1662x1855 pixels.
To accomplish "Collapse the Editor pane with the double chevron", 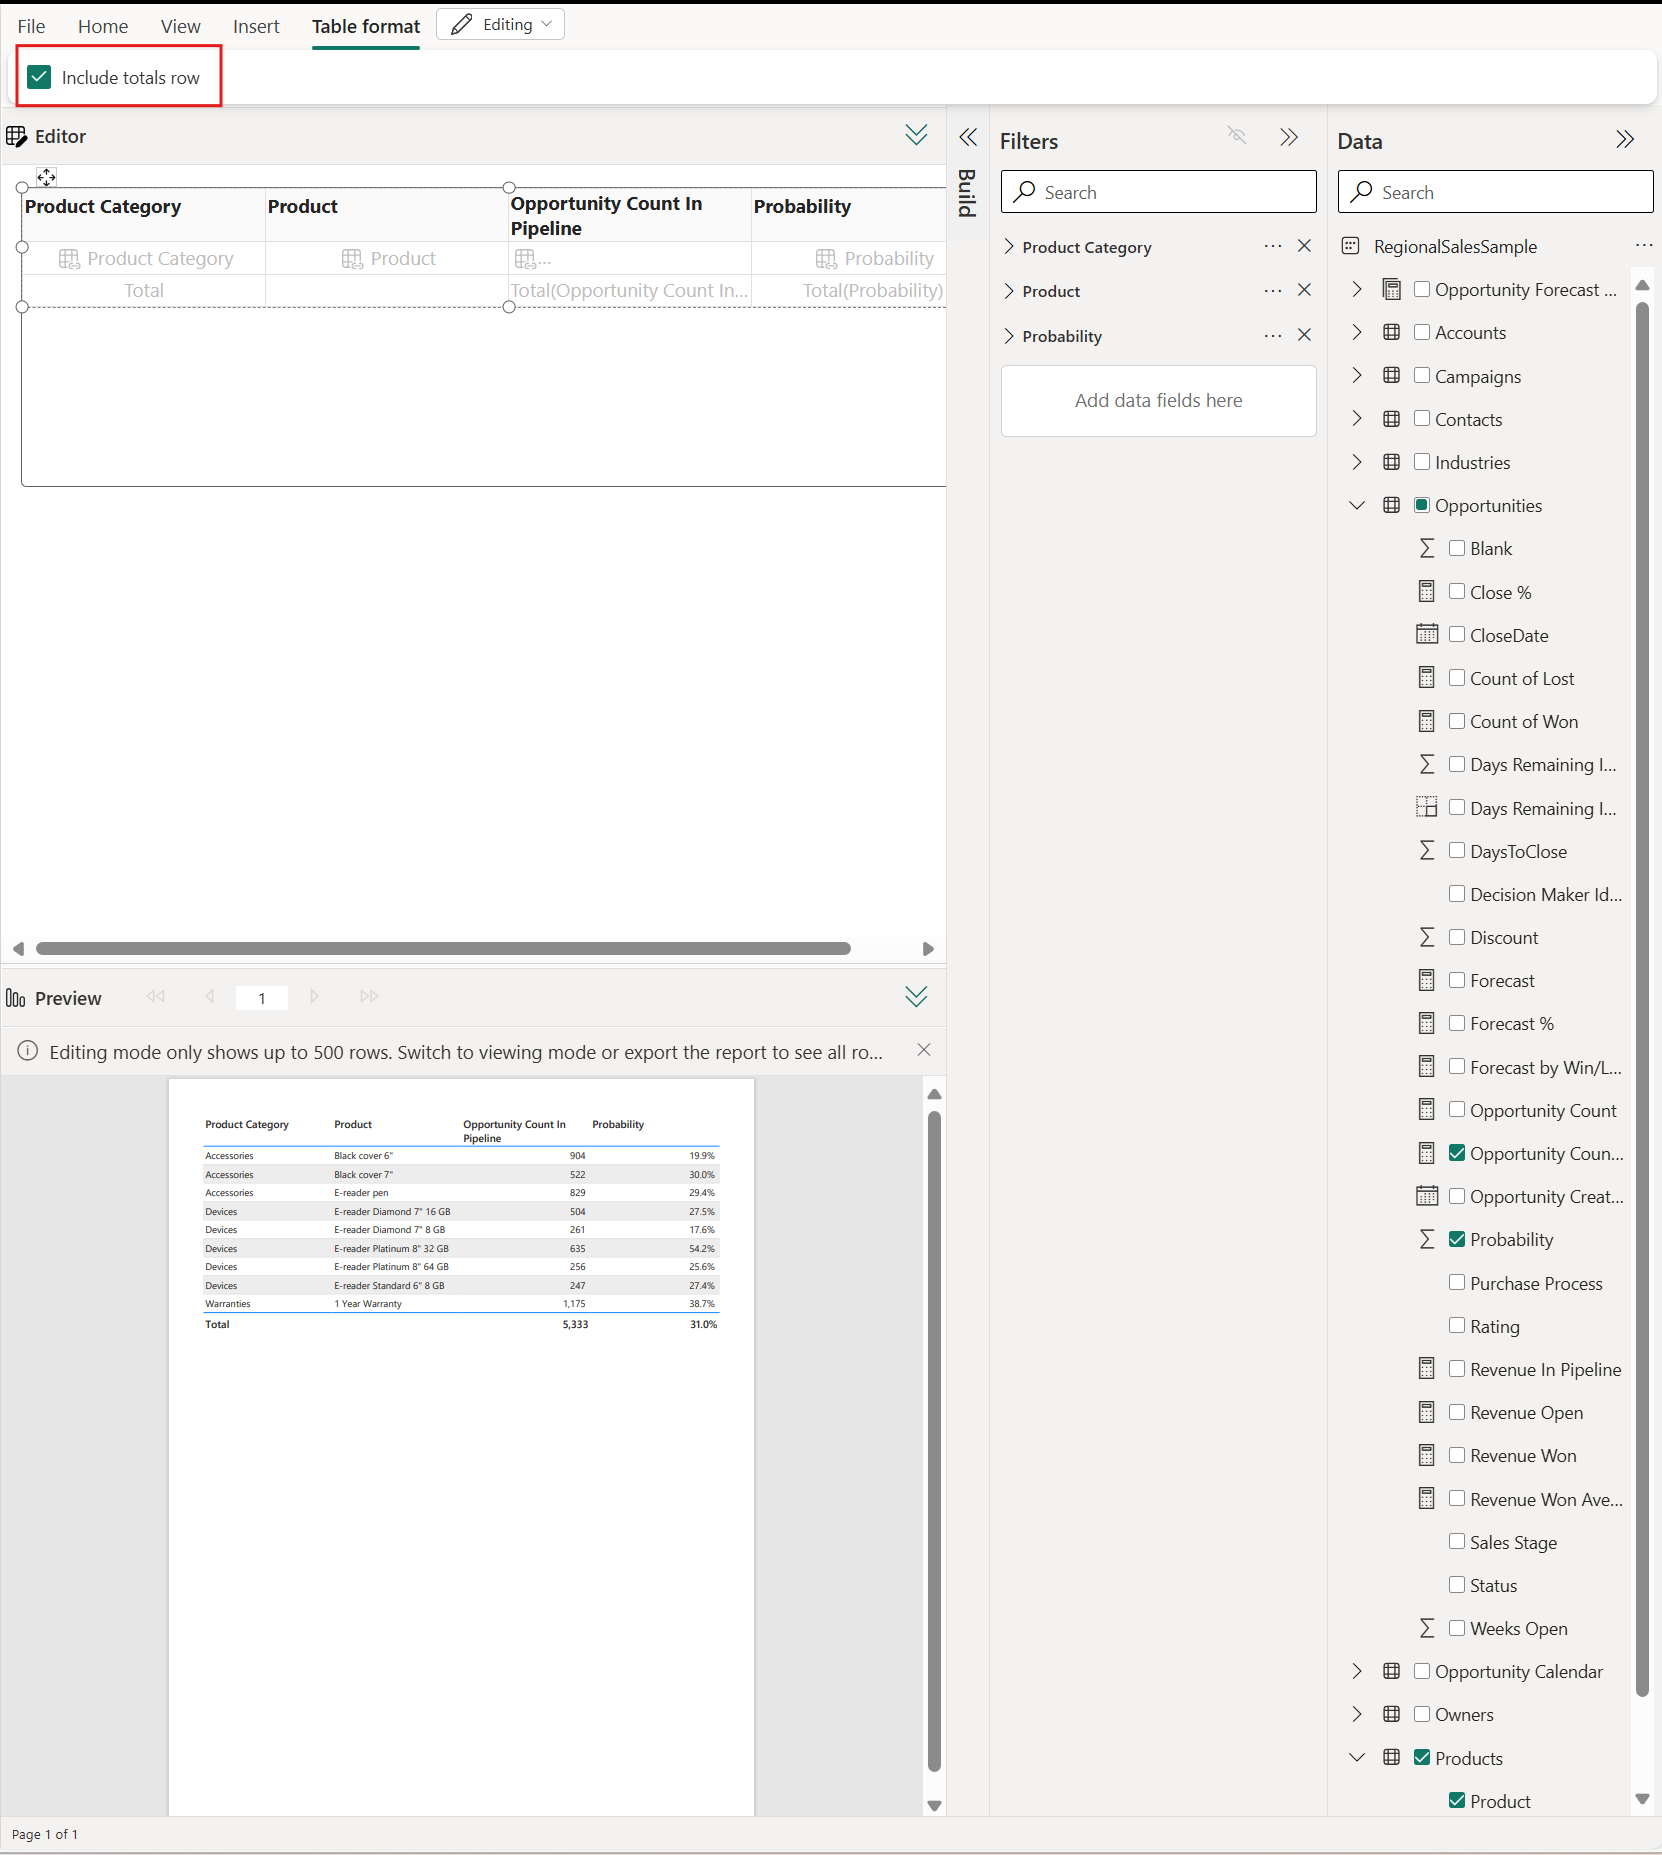I will click(x=915, y=135).
